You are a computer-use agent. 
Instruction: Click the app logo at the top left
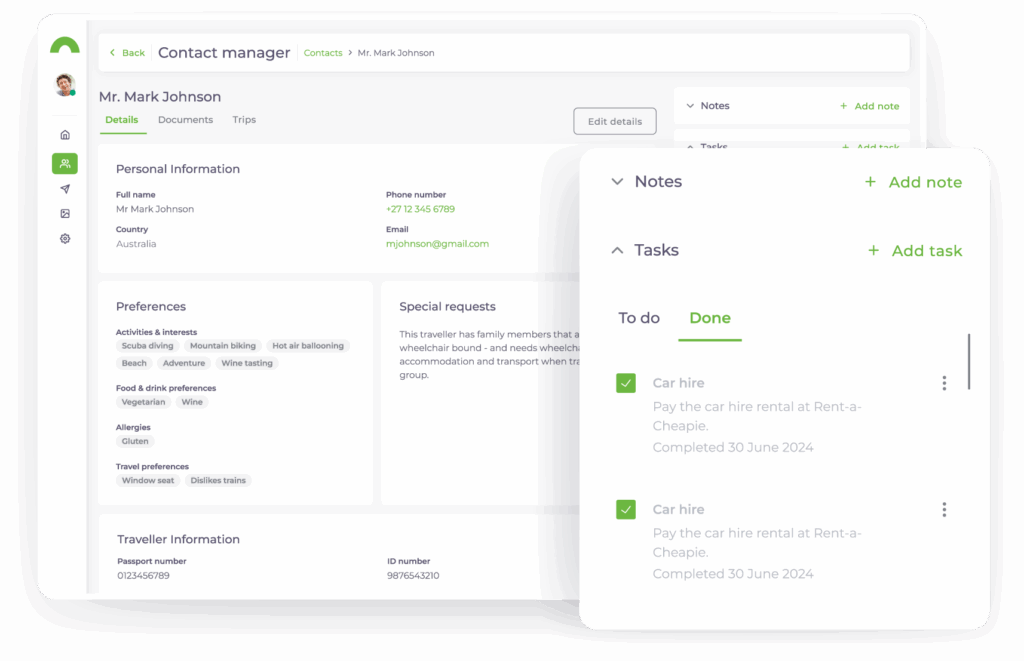[x=64, y=44]
